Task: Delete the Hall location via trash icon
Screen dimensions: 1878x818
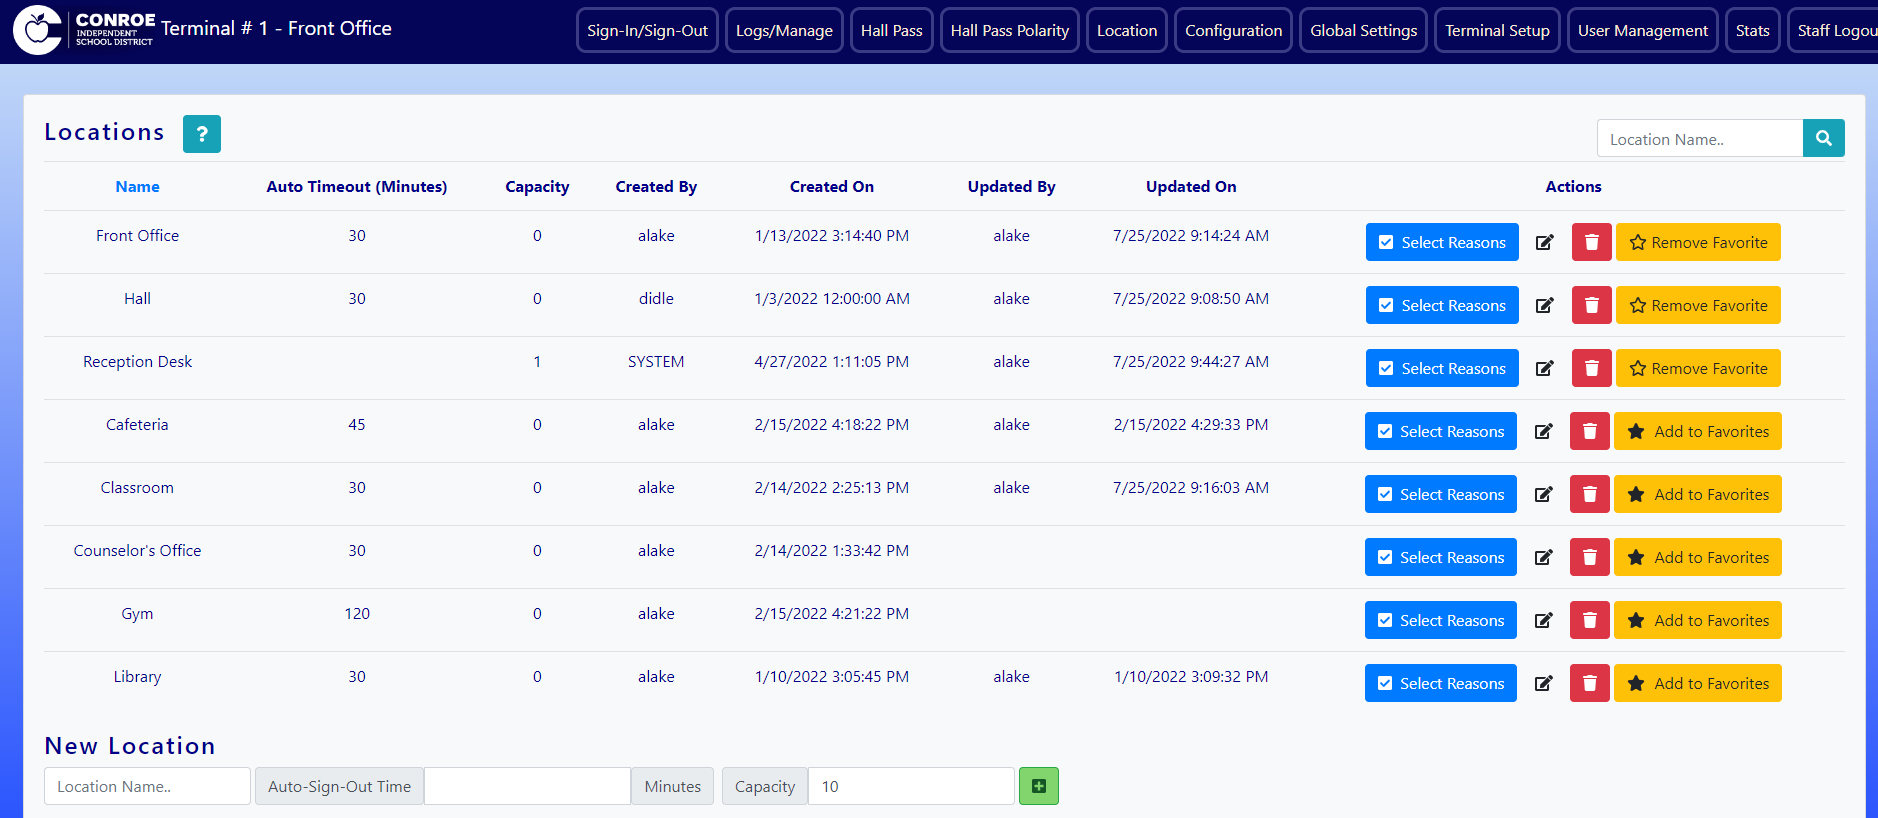Action: (1591, 306)
